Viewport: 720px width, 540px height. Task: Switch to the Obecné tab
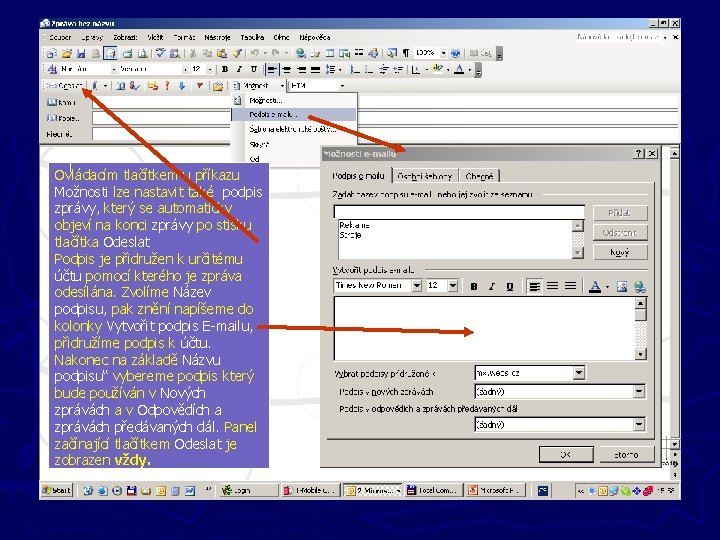(479, 176)
